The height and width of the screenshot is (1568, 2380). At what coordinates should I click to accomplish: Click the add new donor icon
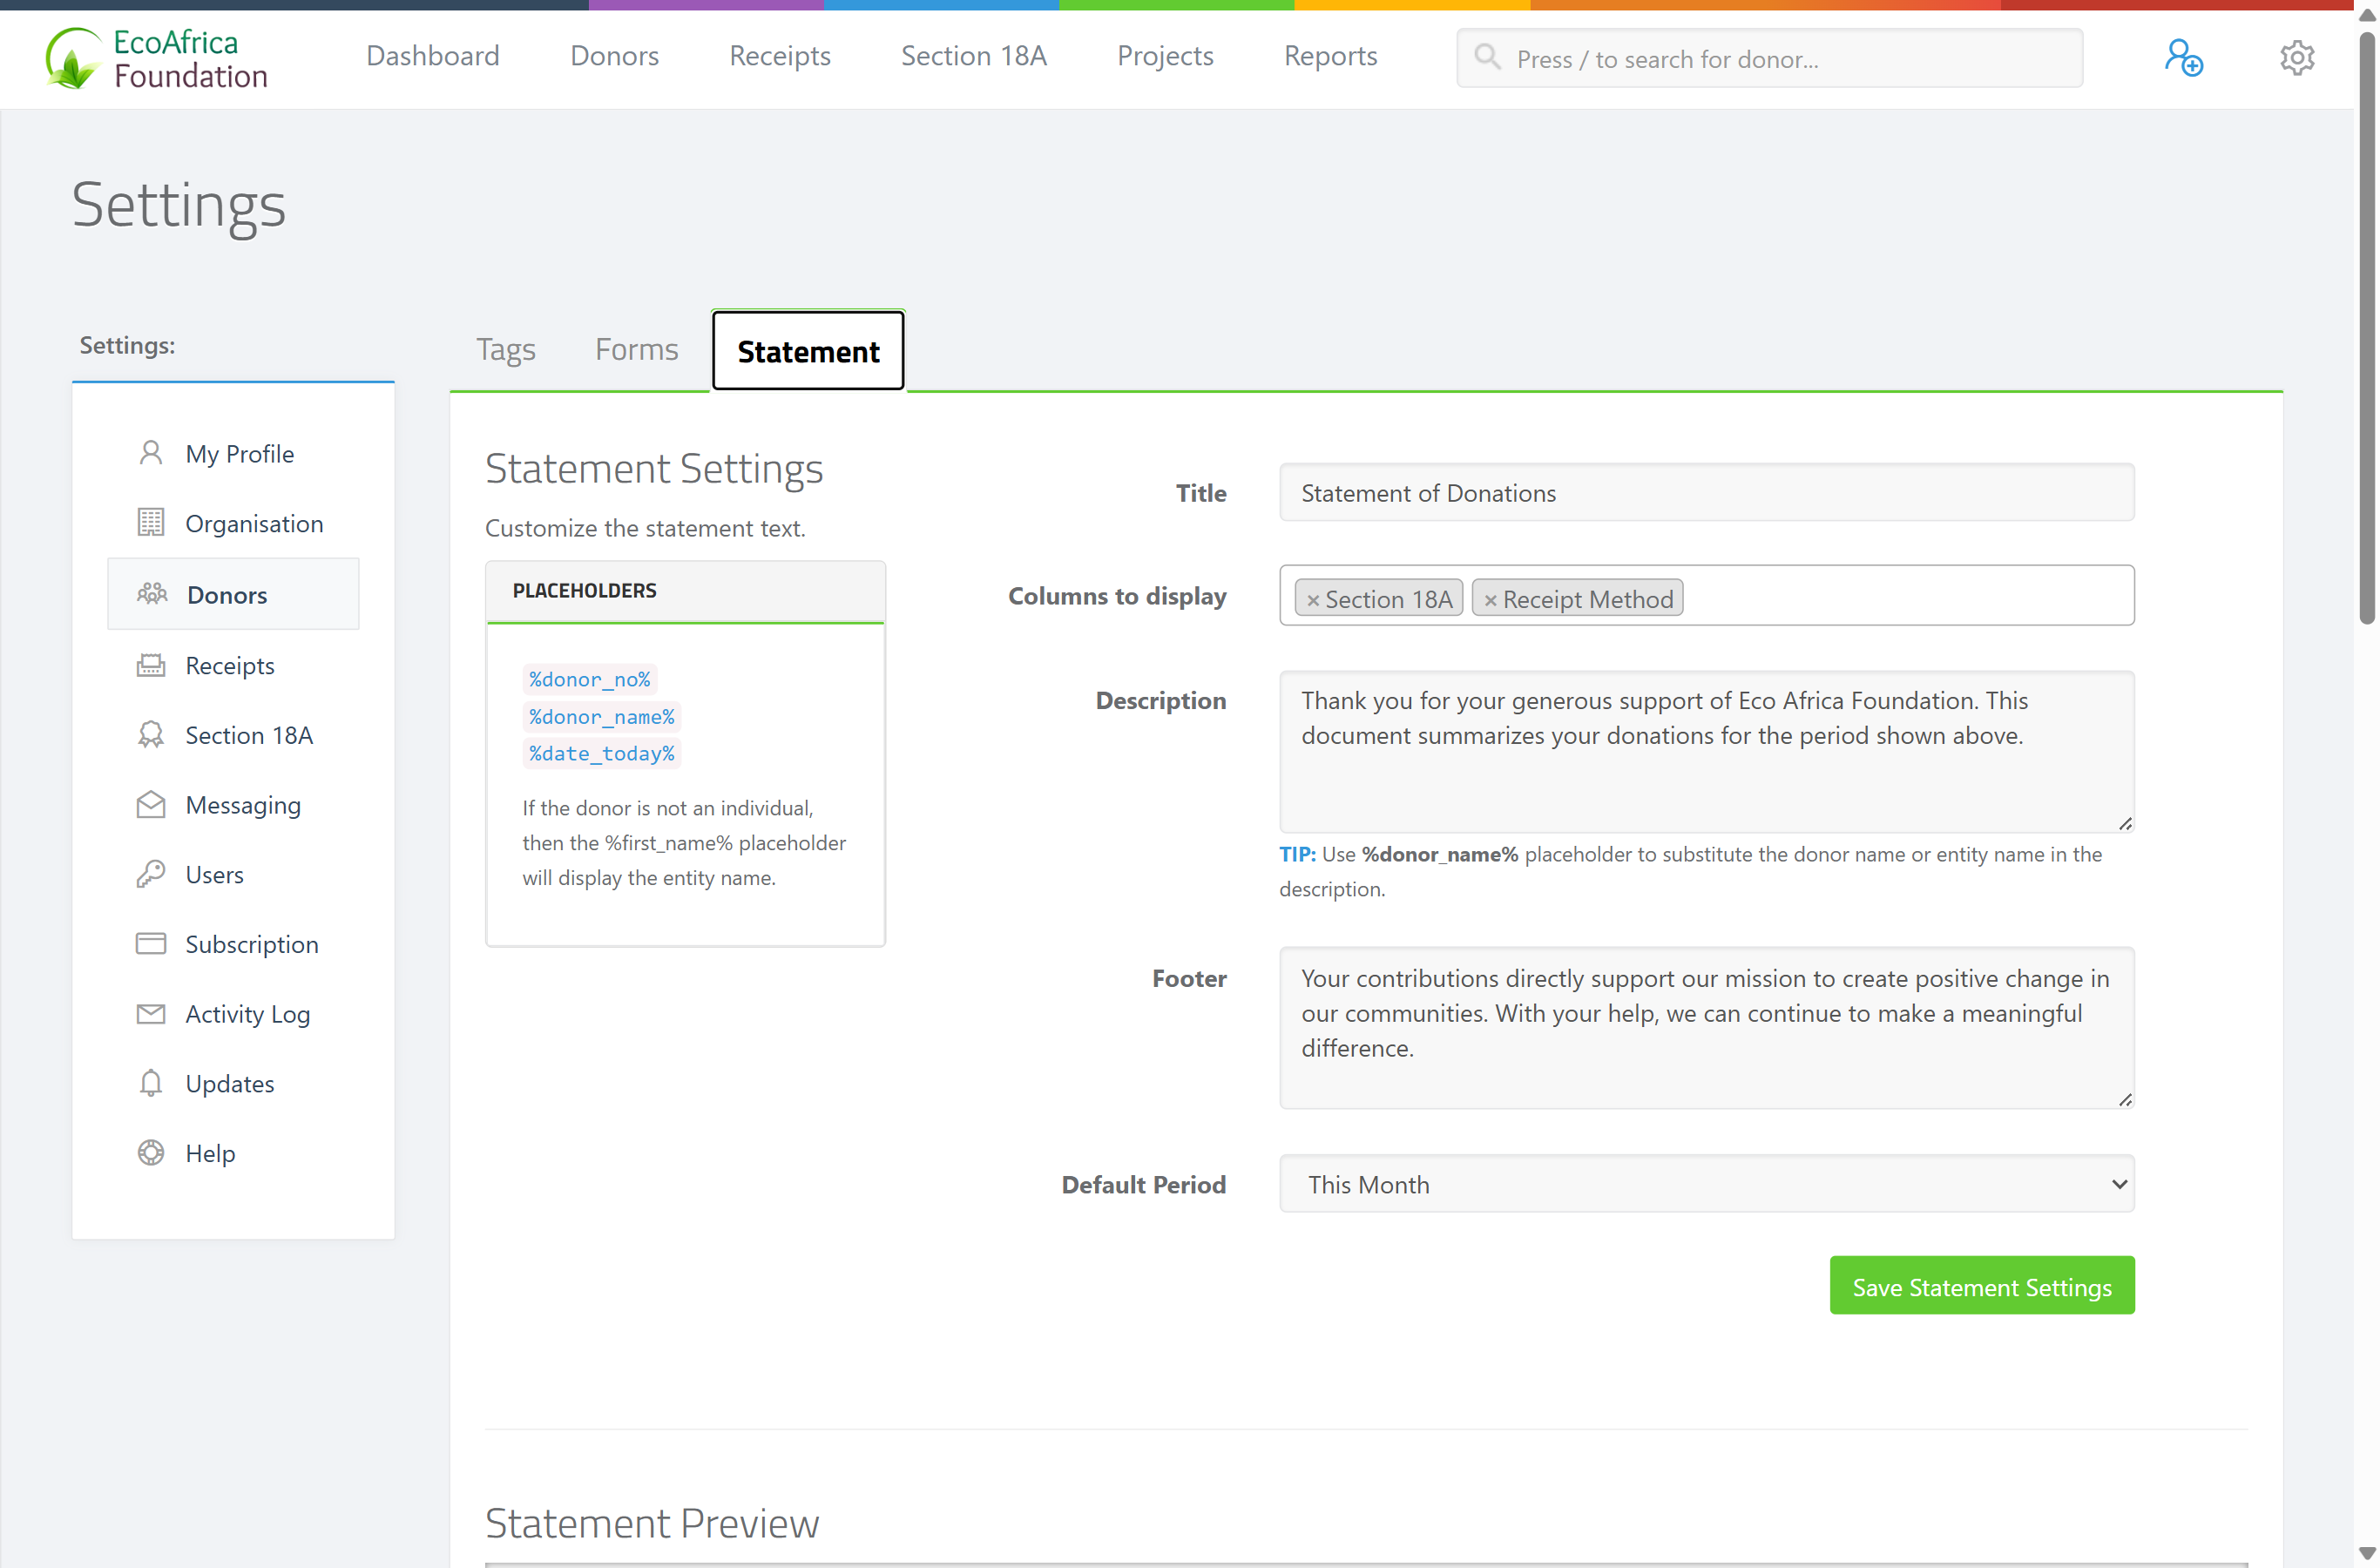pyautogui.click(x=2183, y=58)
